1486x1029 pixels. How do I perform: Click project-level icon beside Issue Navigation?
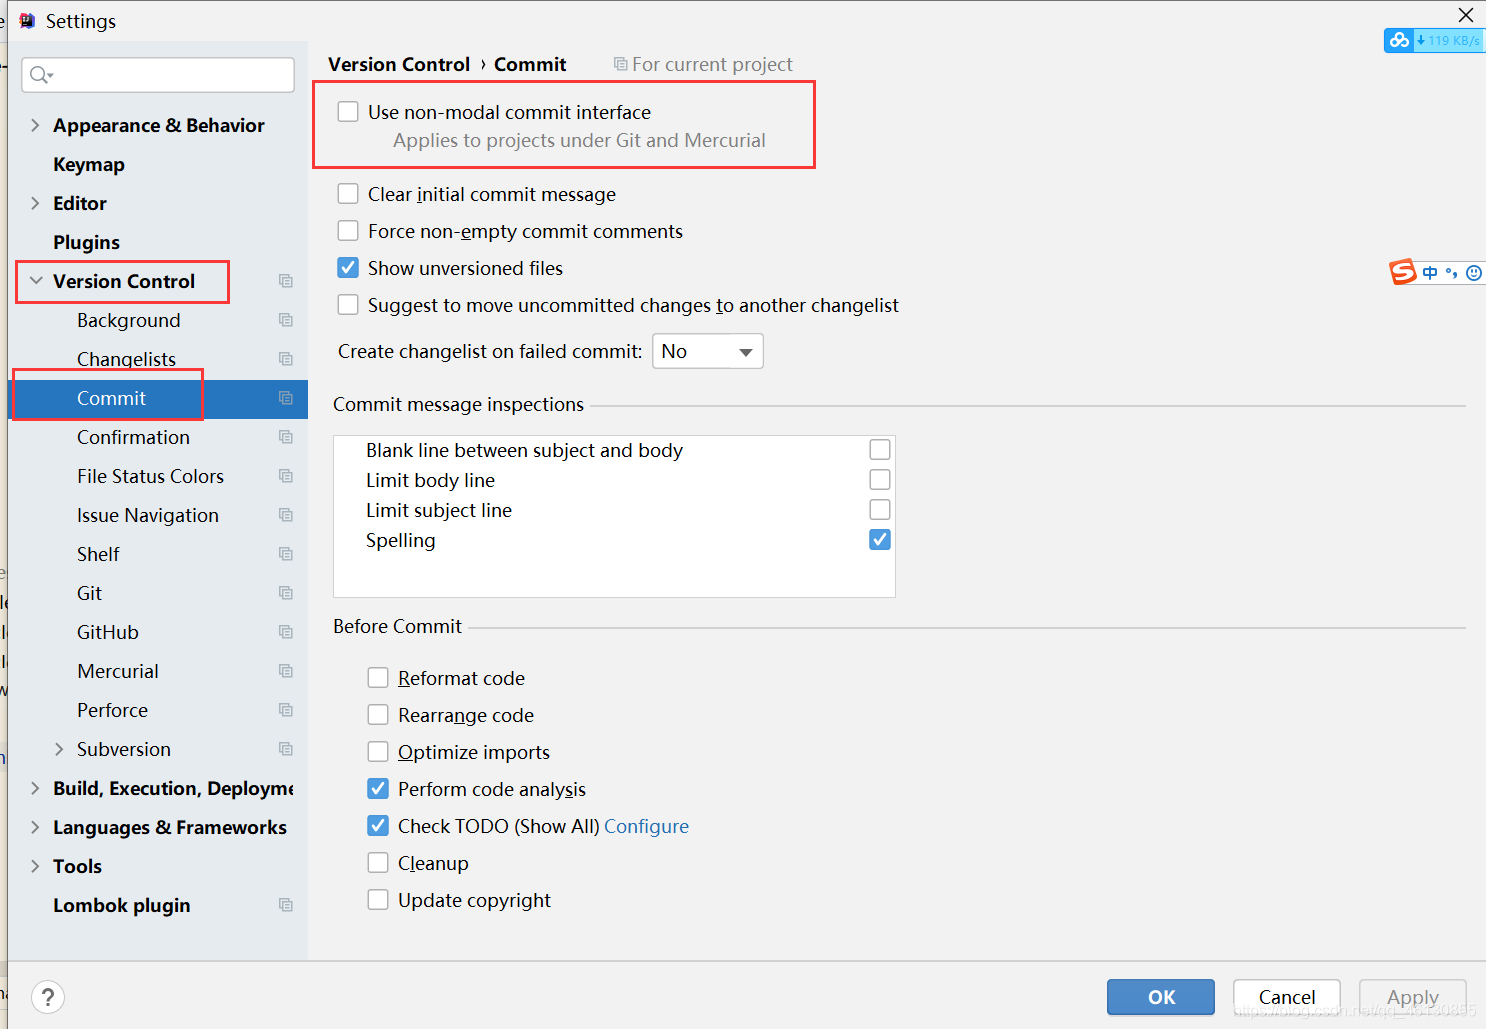pyautogui.click(x=286, y=515)
